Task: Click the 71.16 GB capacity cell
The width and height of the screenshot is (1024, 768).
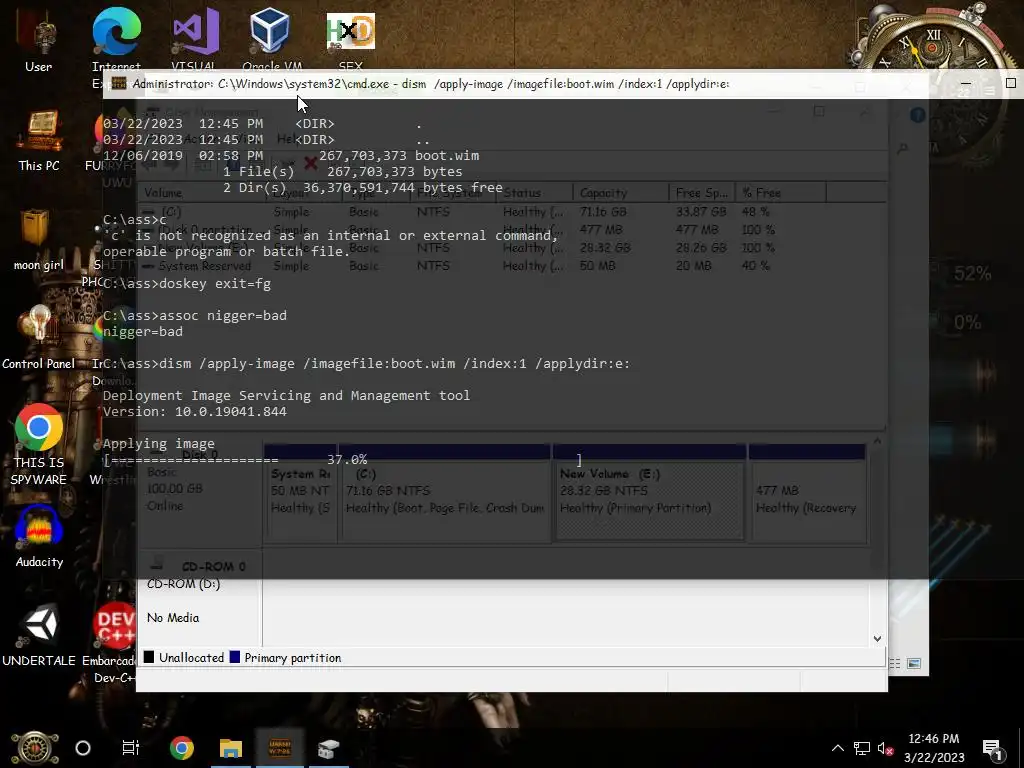Action: click(603, 212)
